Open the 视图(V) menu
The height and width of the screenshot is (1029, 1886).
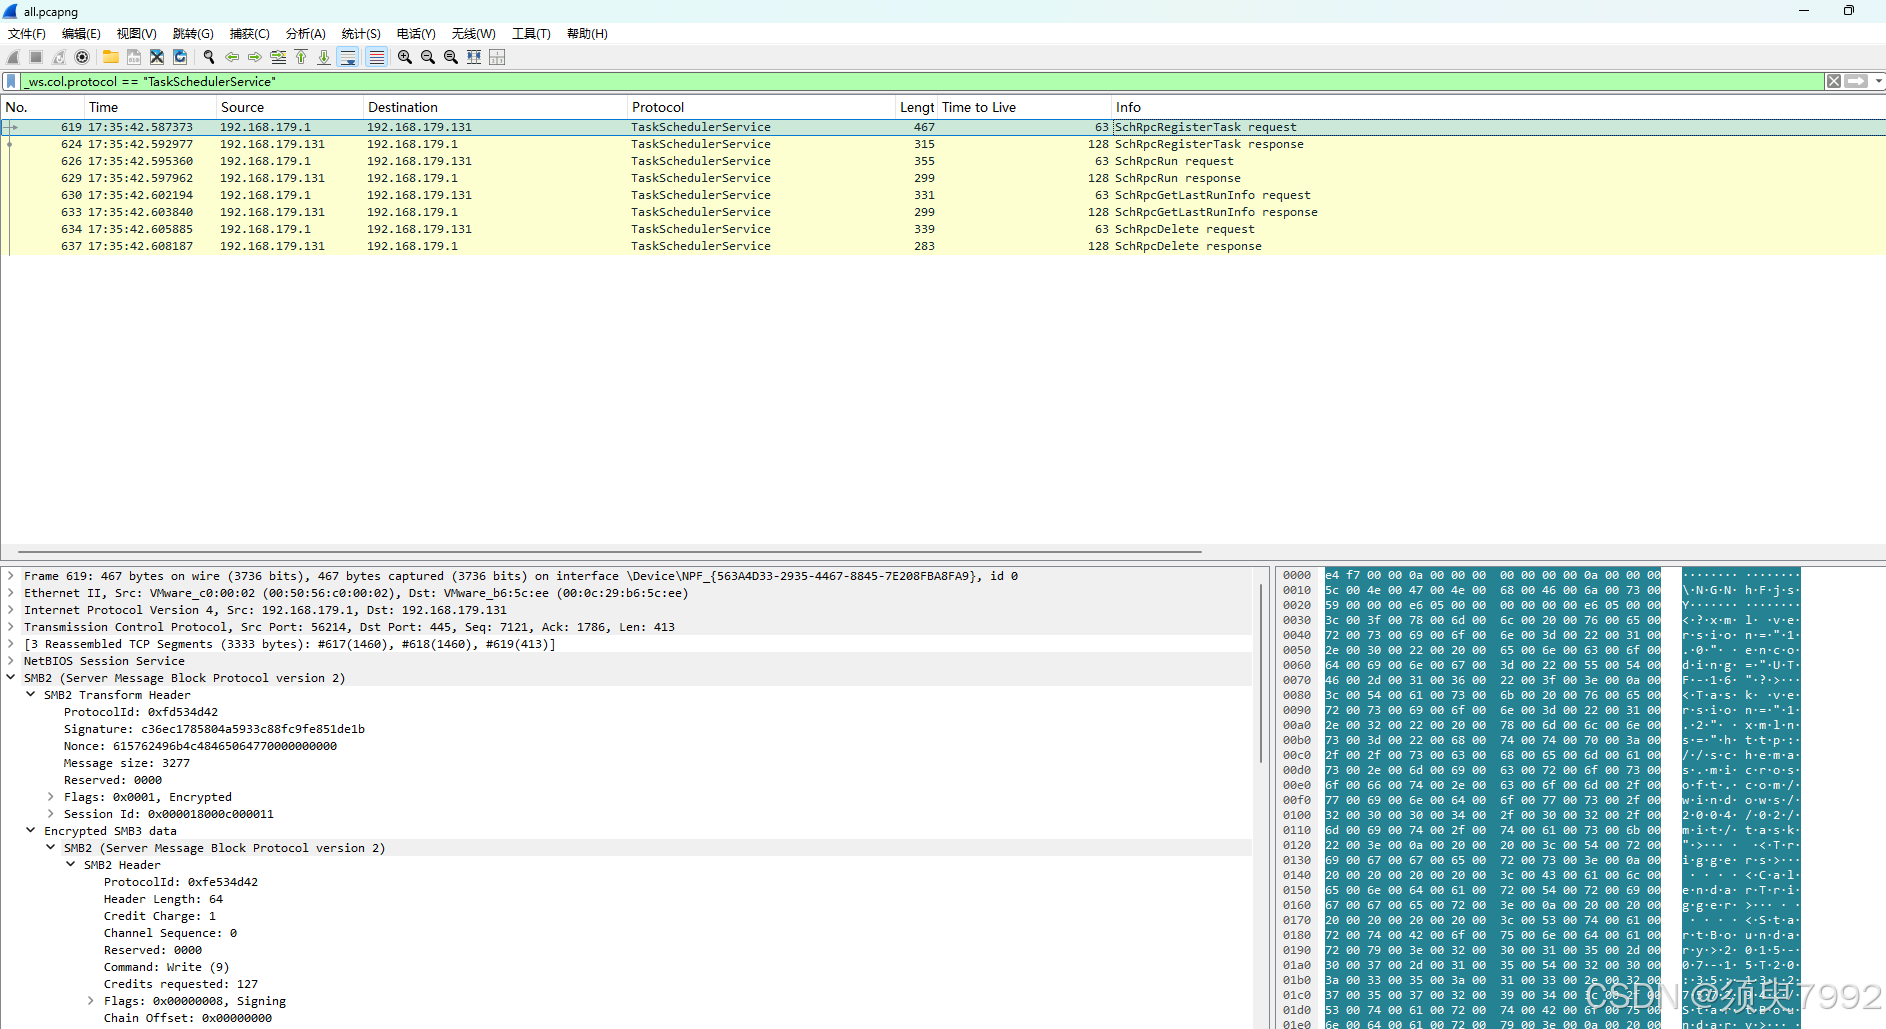[x=136, y=34]
